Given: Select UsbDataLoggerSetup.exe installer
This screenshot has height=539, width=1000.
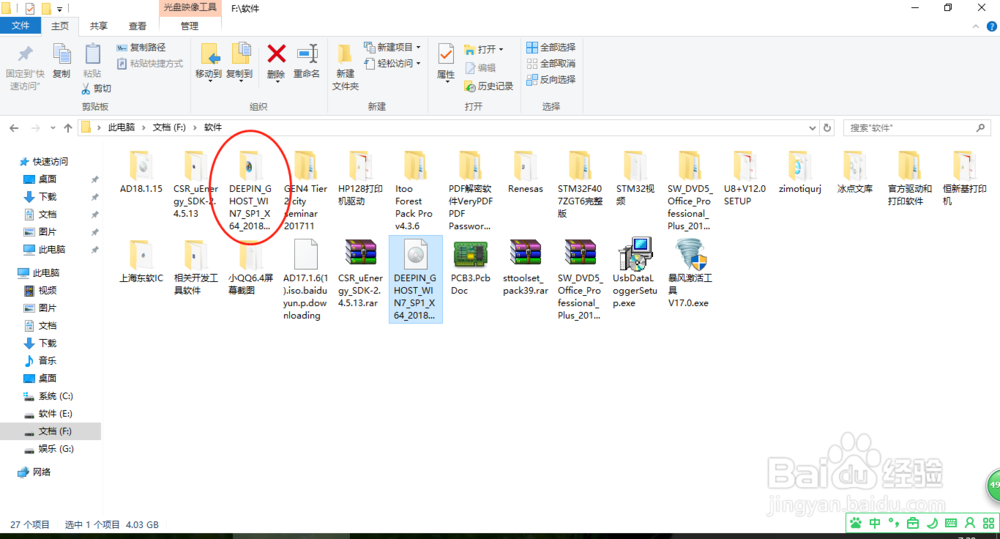Looking at the screenshot, I should point(635,273).
